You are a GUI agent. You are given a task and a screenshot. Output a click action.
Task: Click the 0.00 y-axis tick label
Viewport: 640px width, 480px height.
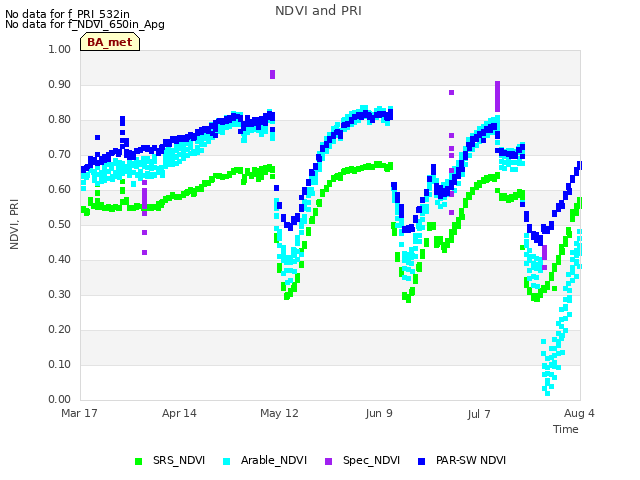point(60,399)
